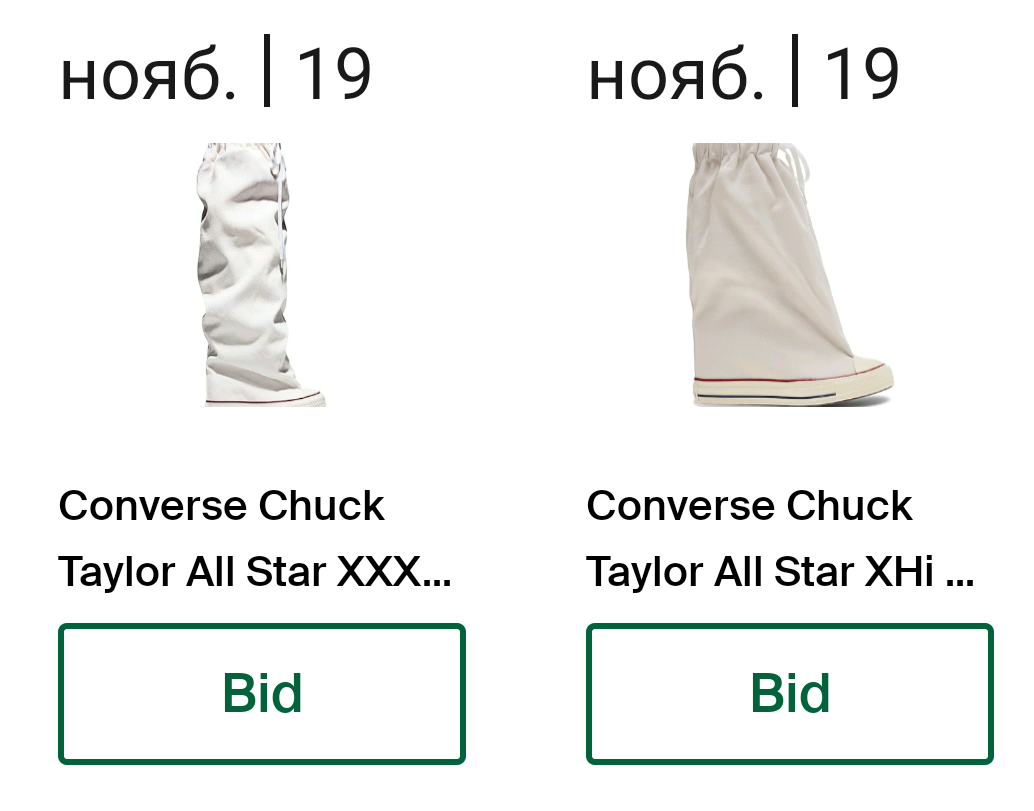
Task: Click the vertical date separator on right card
Action: click(795, 71)
